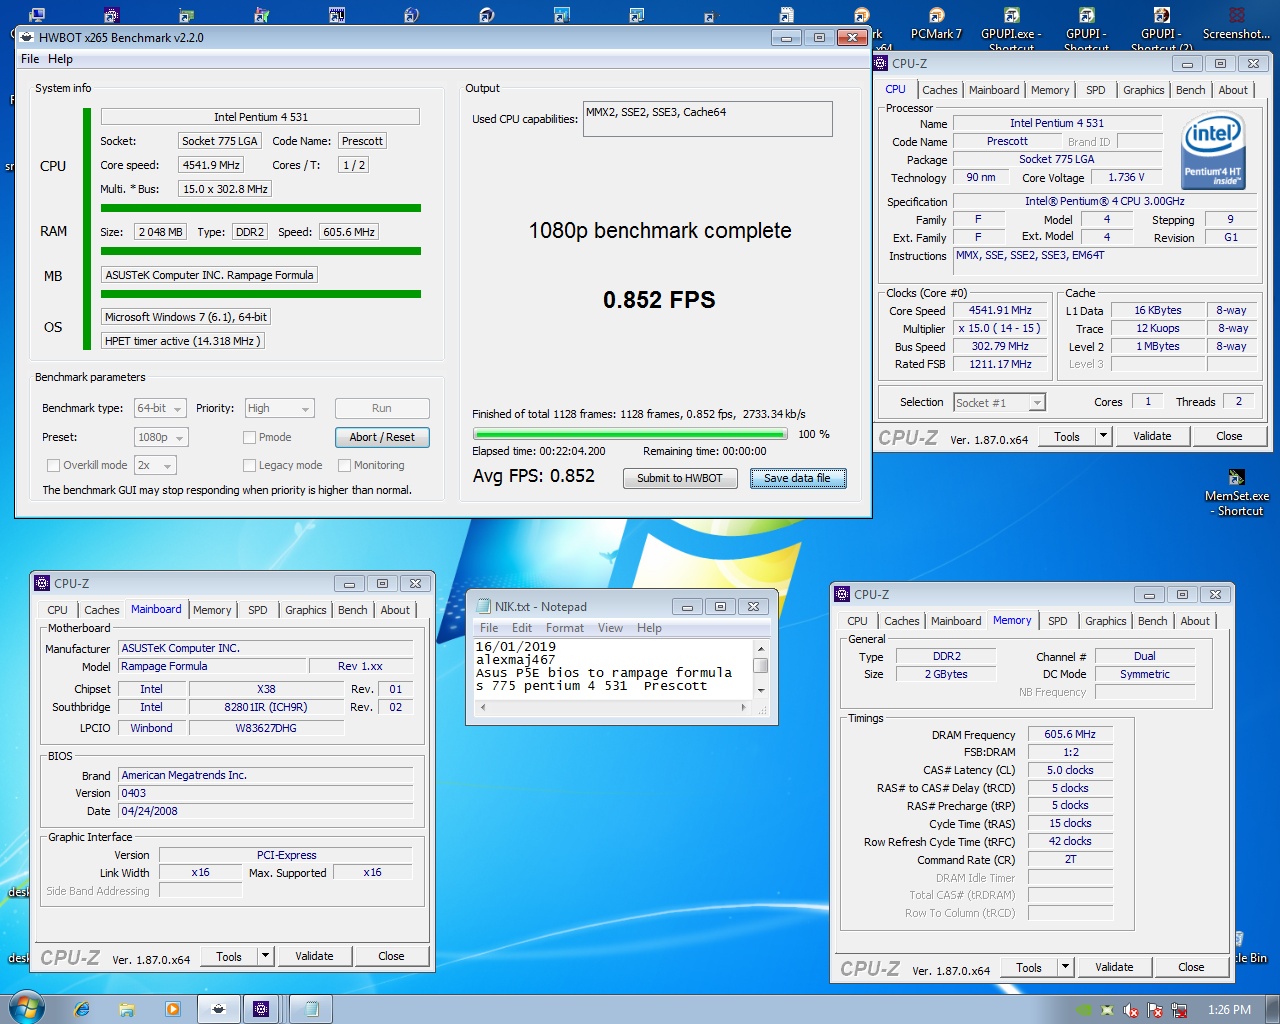Viewport: 1280px width, 1024px height.
Task: Click the Used CPU capabilities text box
Action: (x=707, y=119)
